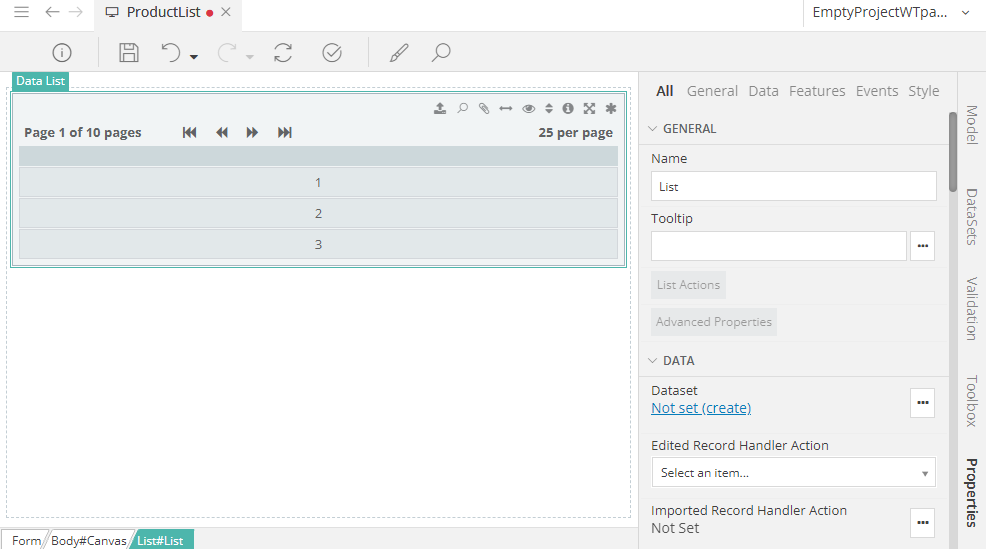Image resolution: width=986 pixels, height=549 pixels.
Task: Click the List Actions button
Action: point(688,285)
